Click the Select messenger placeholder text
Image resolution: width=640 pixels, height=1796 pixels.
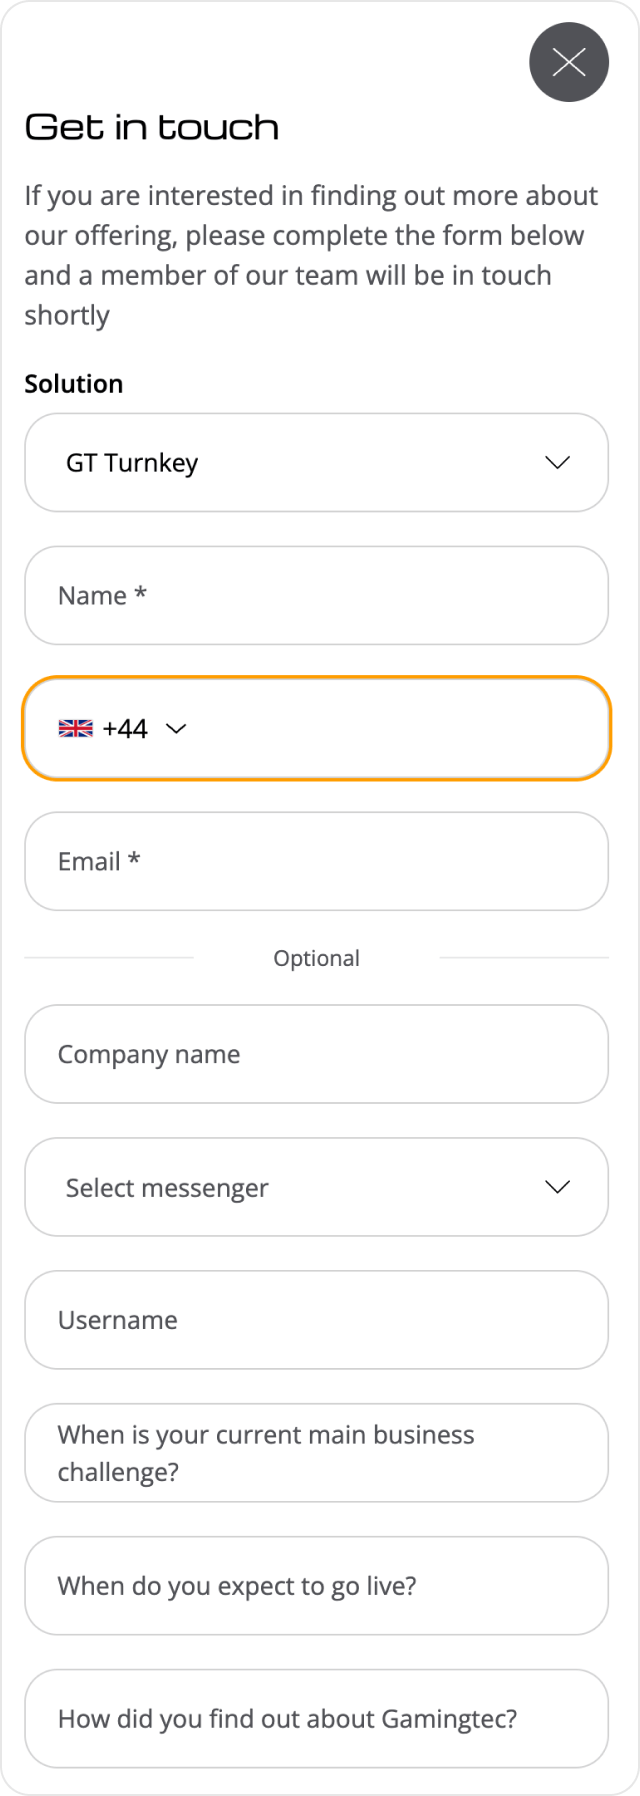(x=167, y=1188)
